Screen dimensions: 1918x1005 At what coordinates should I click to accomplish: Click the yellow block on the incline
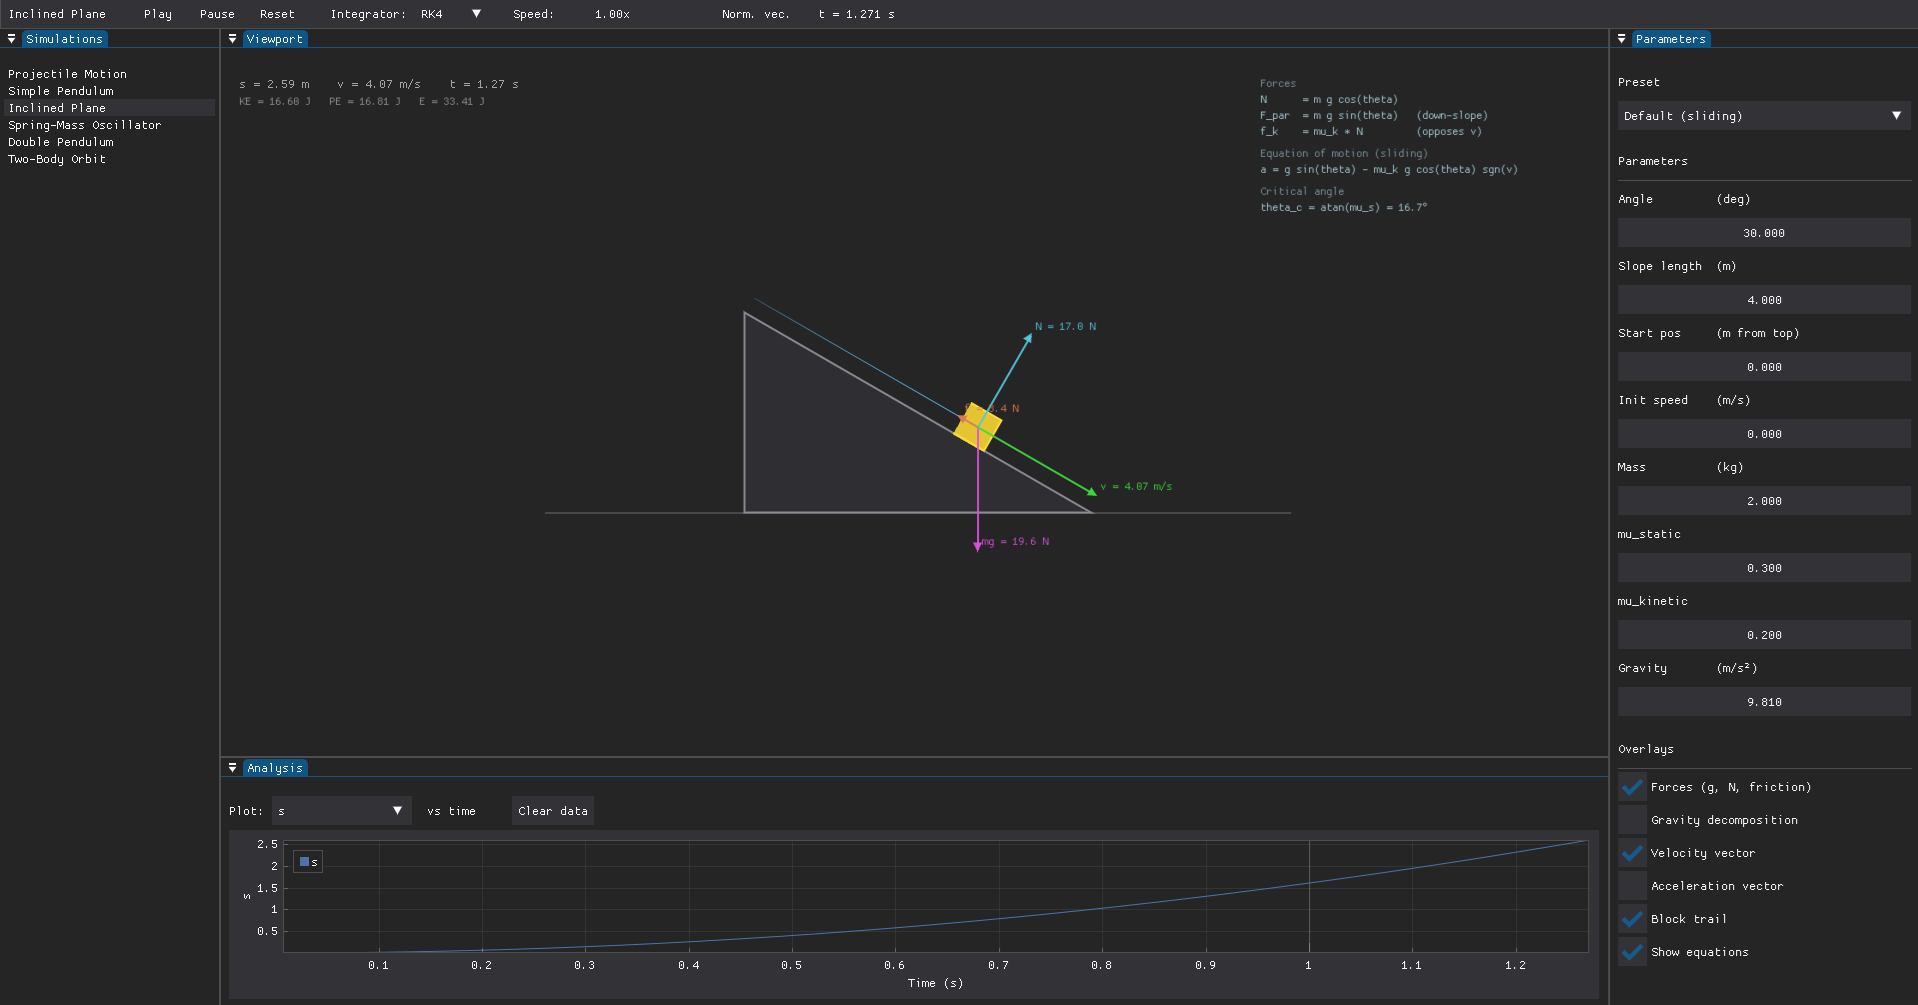(x=977, y=427)
